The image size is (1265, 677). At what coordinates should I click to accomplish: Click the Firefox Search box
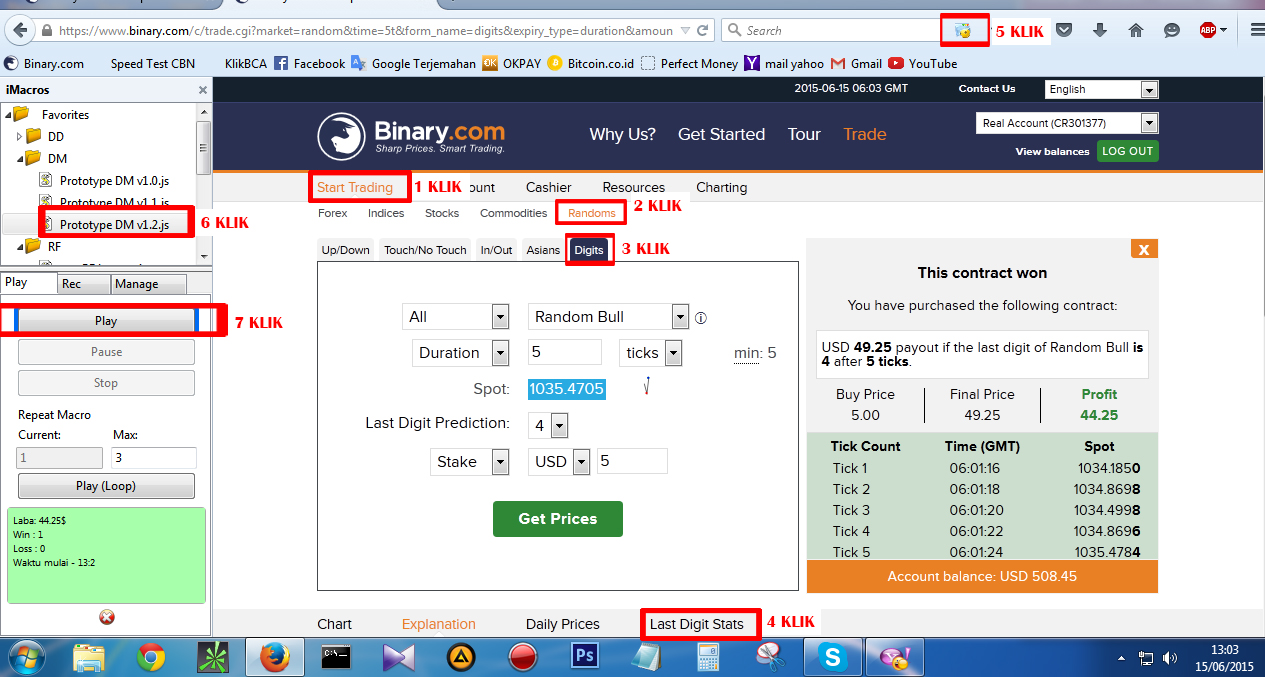coord(832,30)
